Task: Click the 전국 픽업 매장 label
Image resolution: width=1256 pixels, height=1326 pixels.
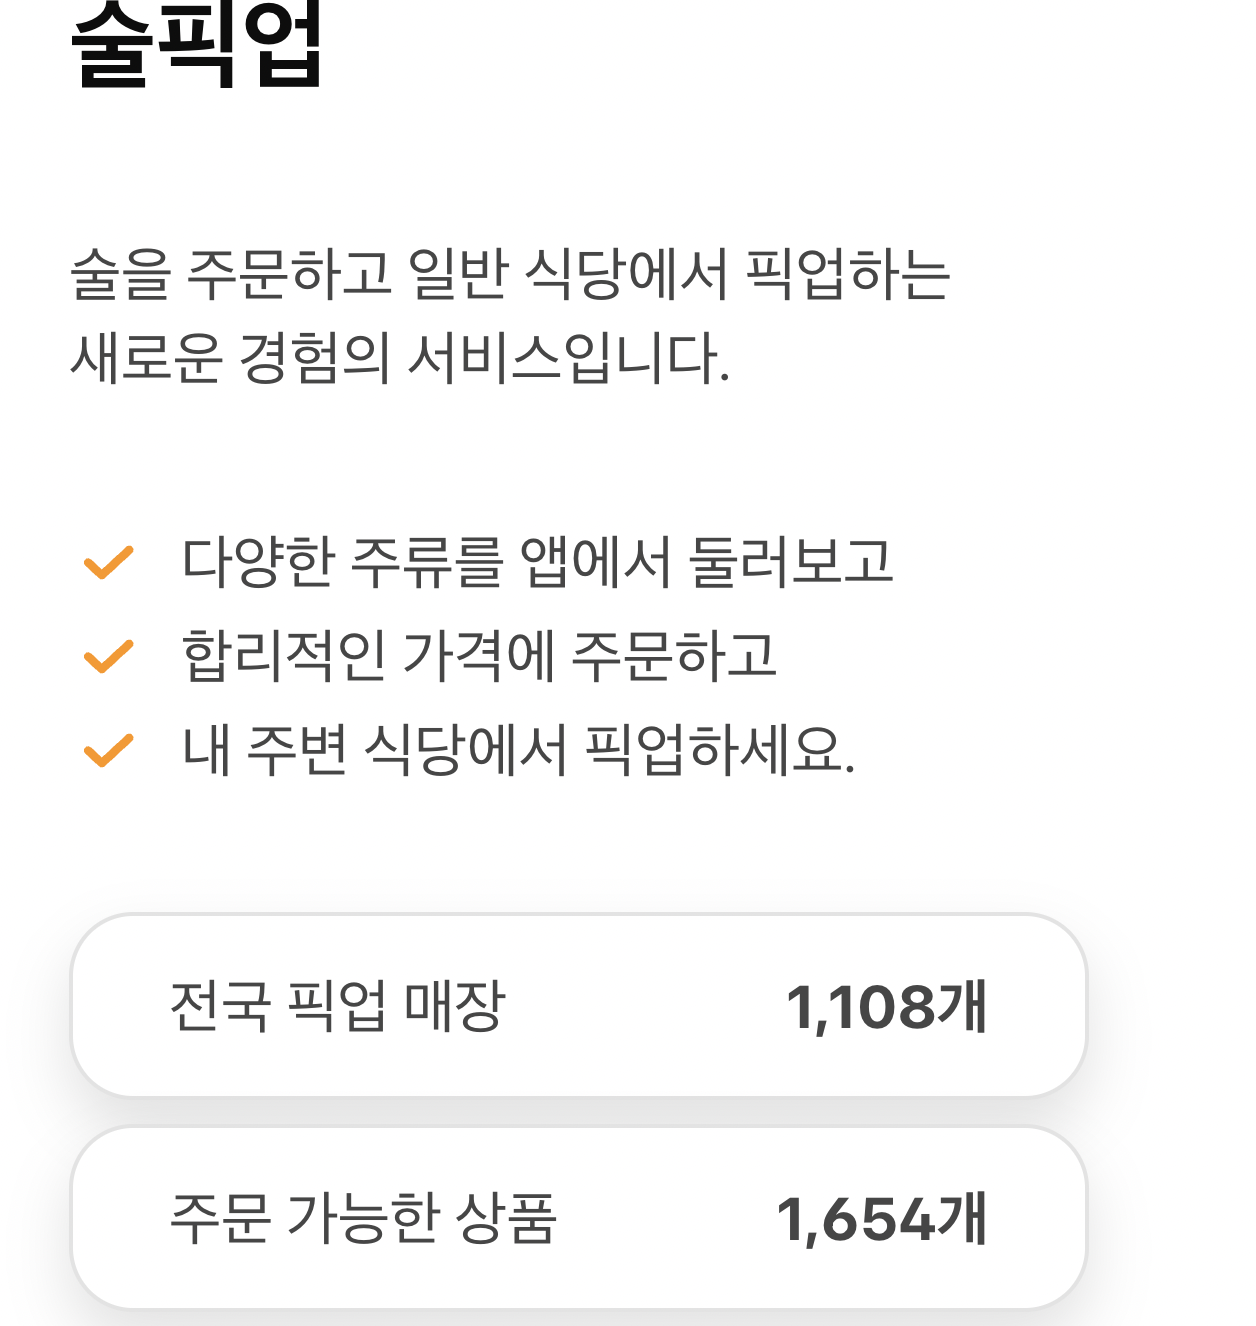Action: point(338,1006)
